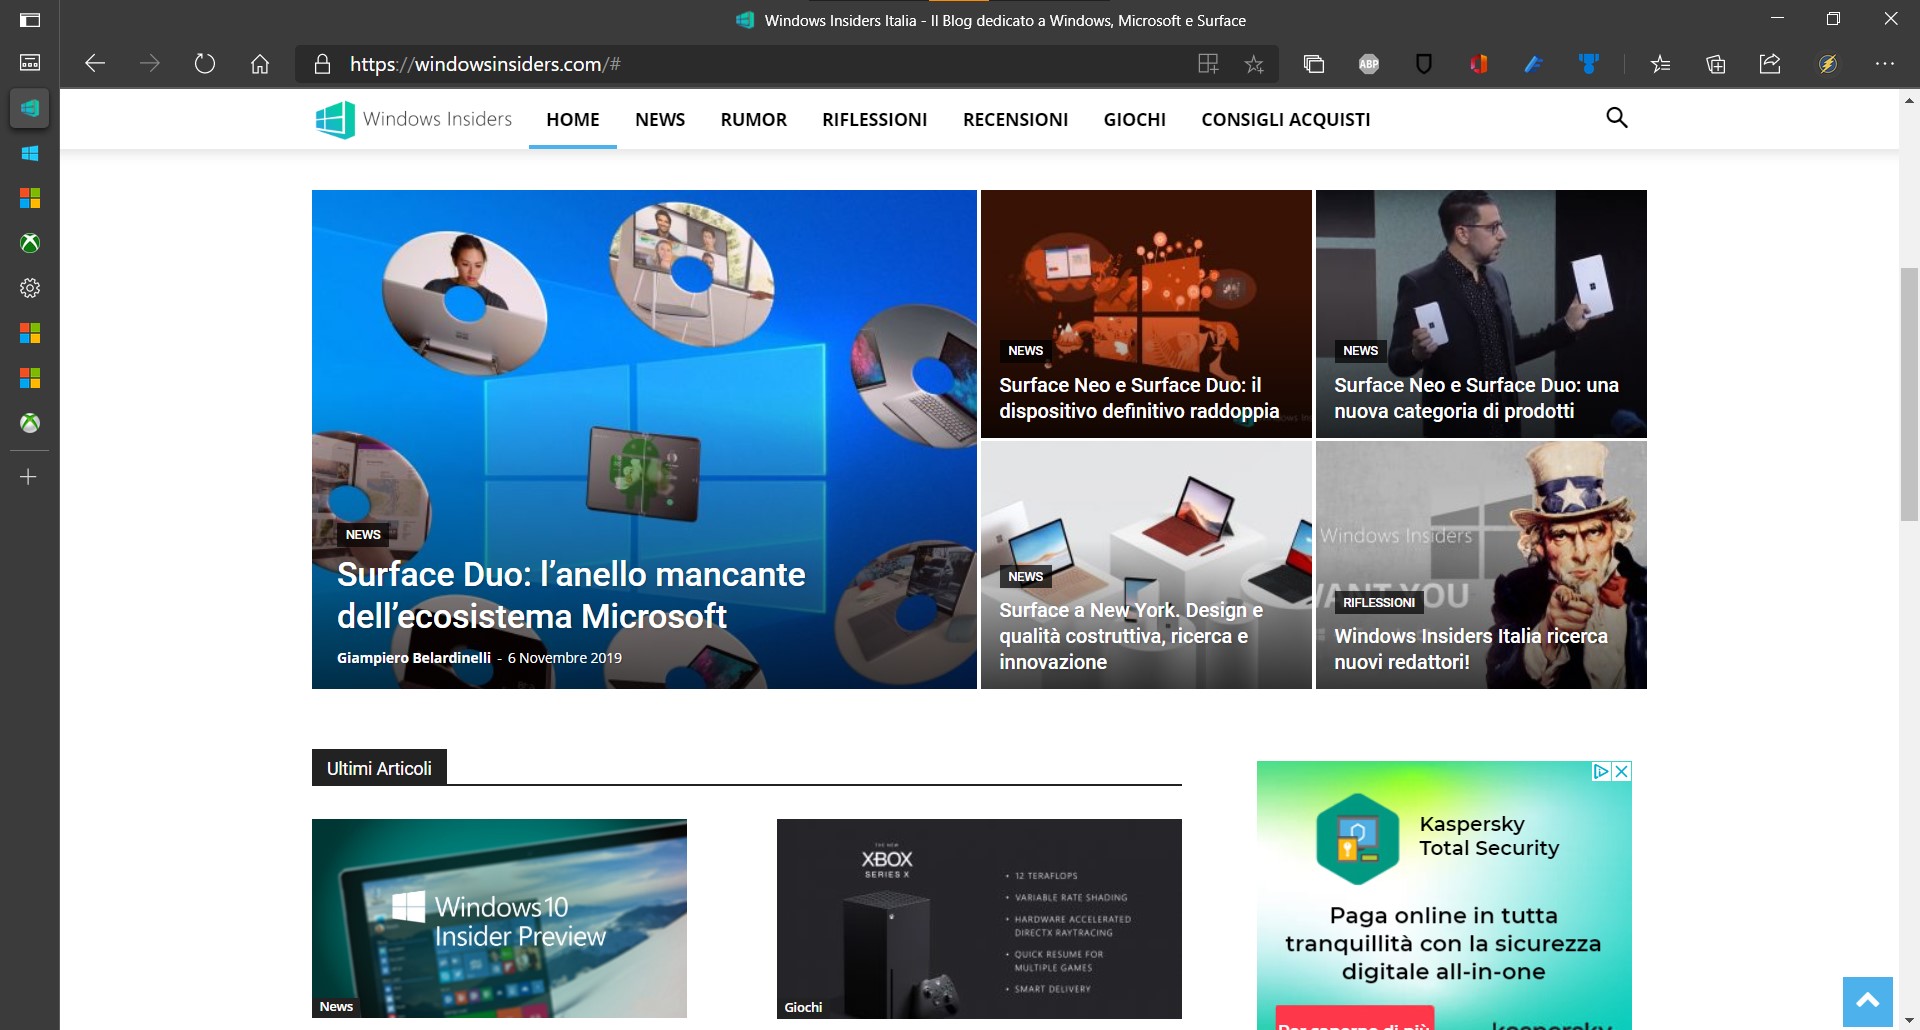Switch to the Settings gear tab

tap(30, 288)
